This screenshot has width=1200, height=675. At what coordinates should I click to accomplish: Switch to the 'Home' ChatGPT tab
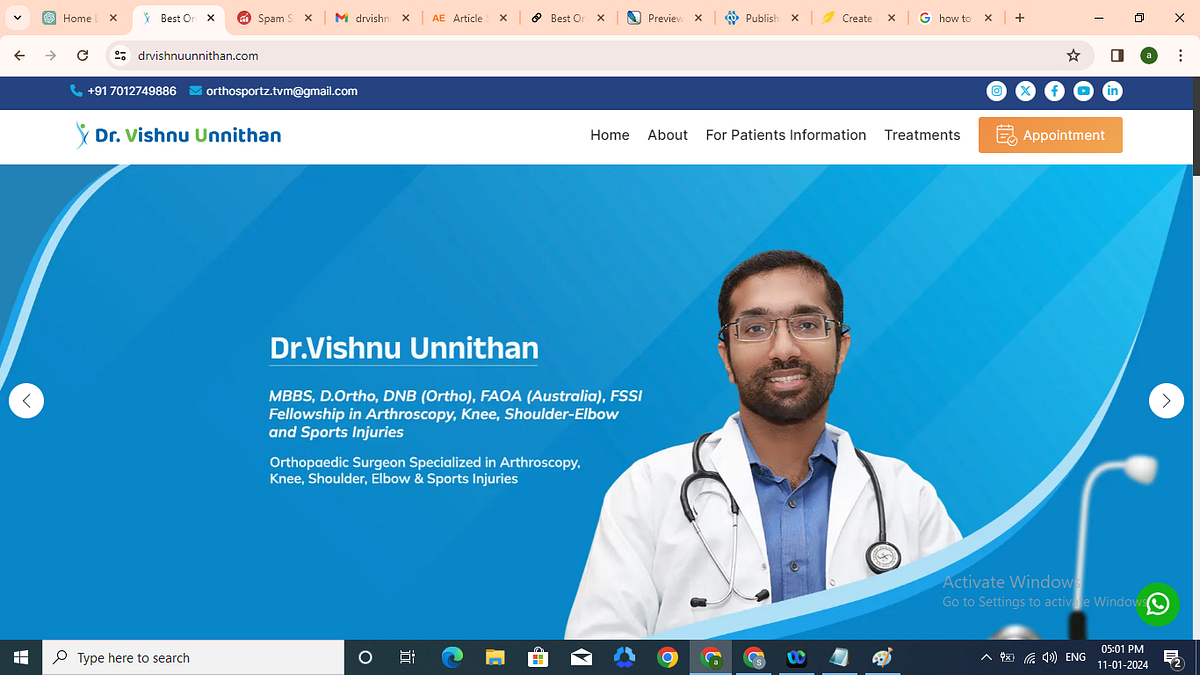pos(77,18)
